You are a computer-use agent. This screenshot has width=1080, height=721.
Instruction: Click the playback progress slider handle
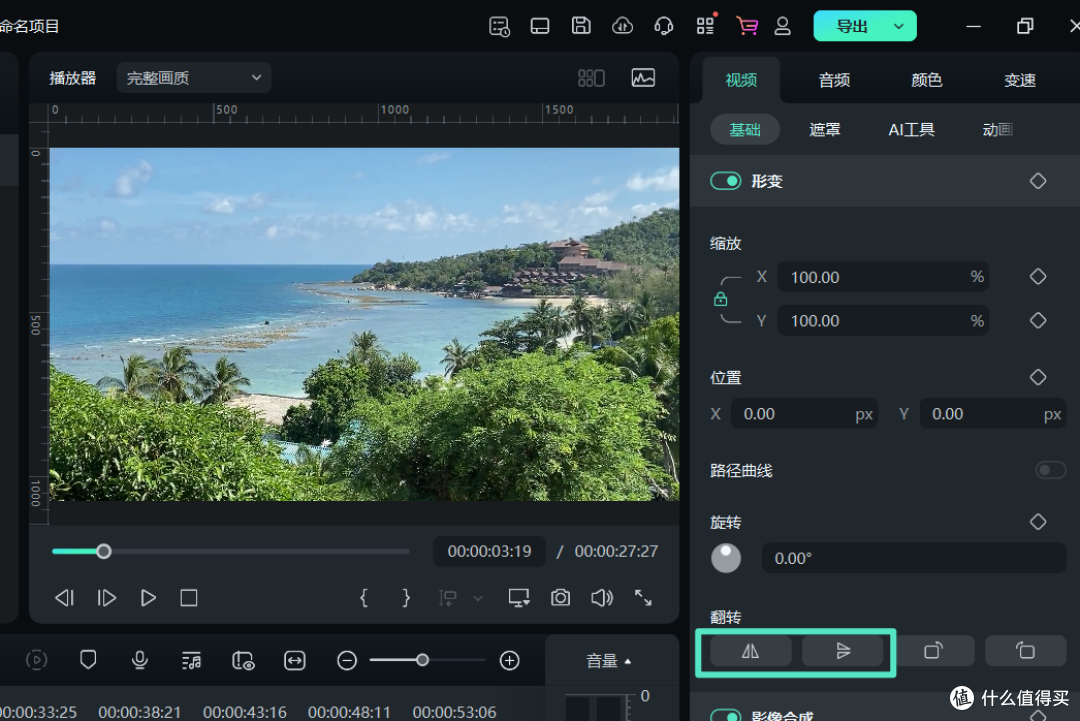point(104,552)
